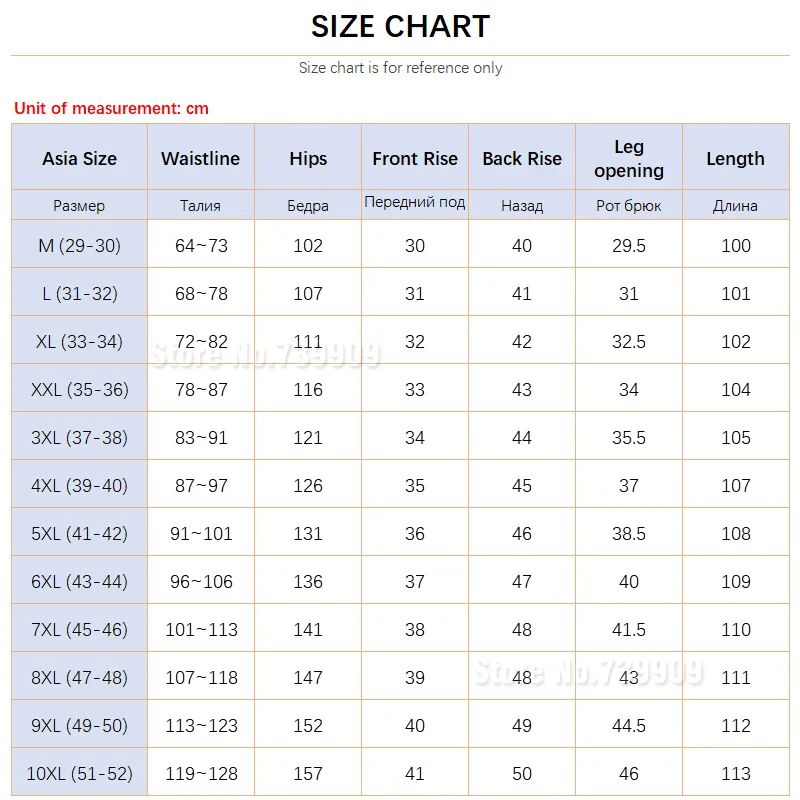The width and height of the screenshot is (800, 800).
Task: Select the XL (33-34) size cell
Action: click(x=80, y=340)
